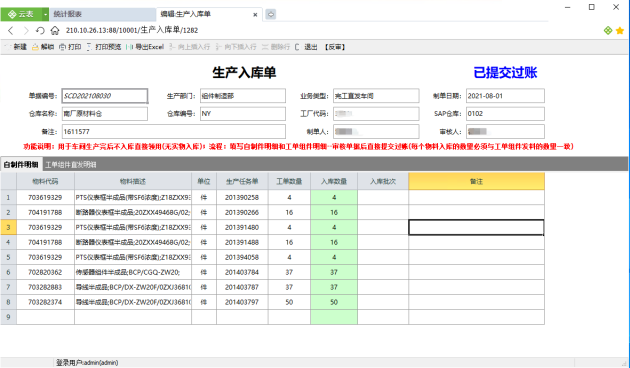630x368 pixels.
Task: Click the 已提交过账 status label
Action: (505, 73)
